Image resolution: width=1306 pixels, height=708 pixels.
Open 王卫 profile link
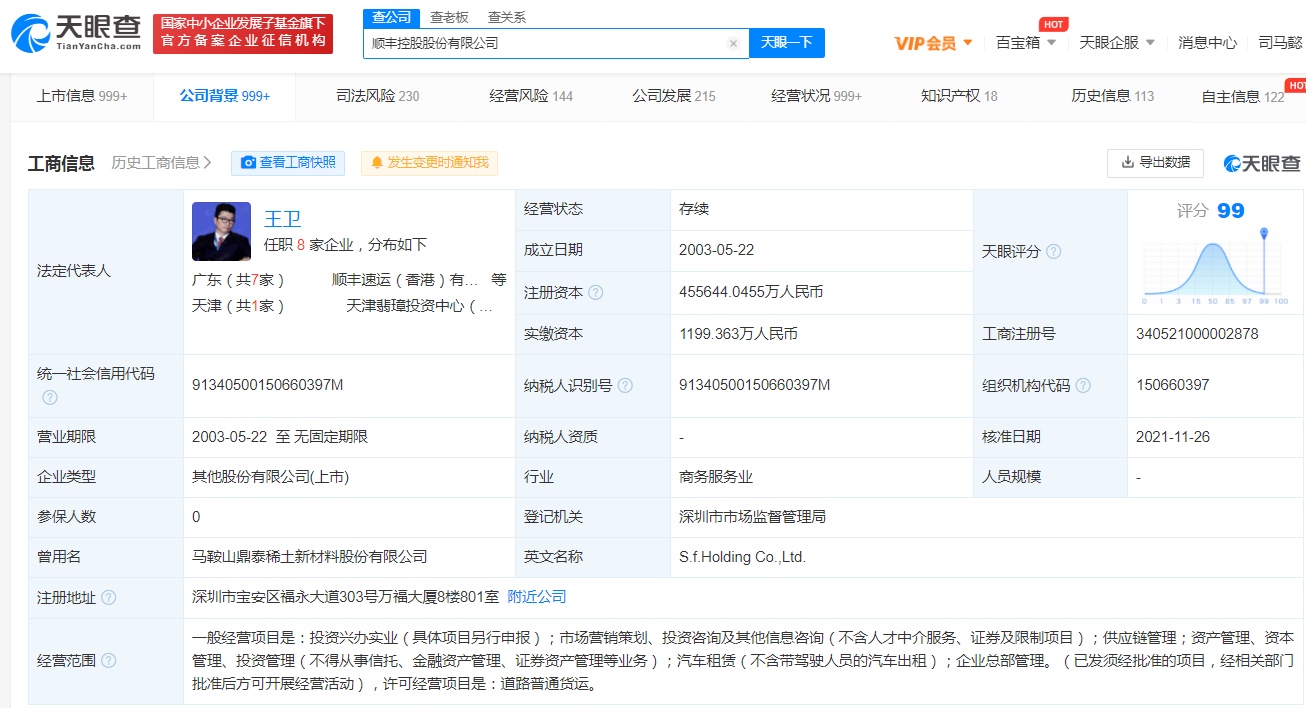click(282, 218)
